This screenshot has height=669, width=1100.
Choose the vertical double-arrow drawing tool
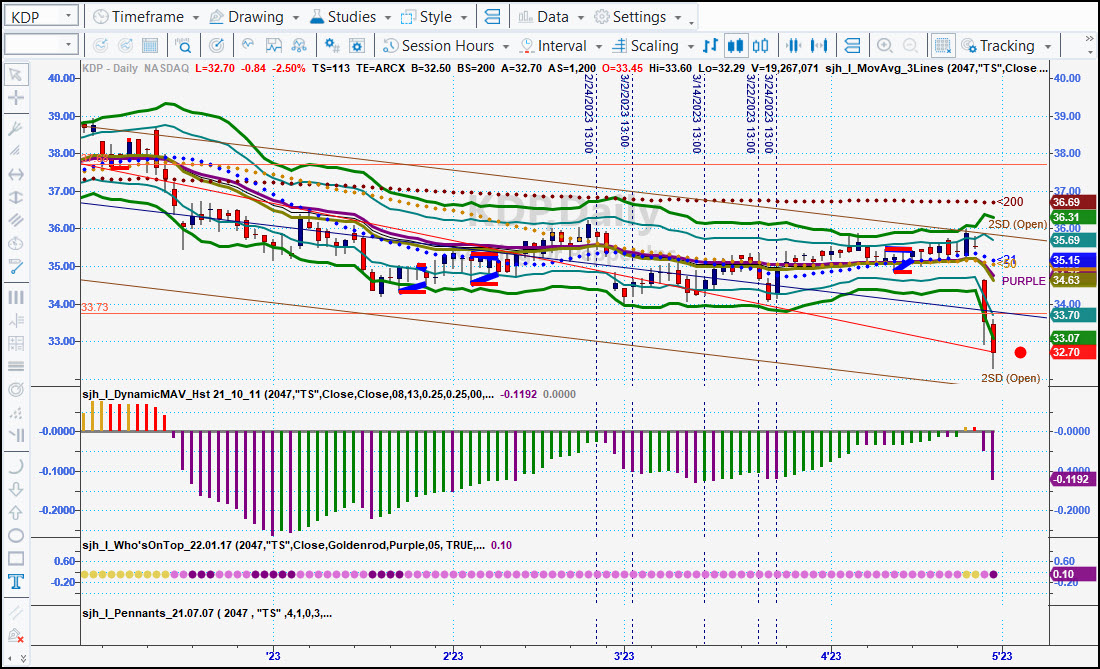[x=15, y=197]
